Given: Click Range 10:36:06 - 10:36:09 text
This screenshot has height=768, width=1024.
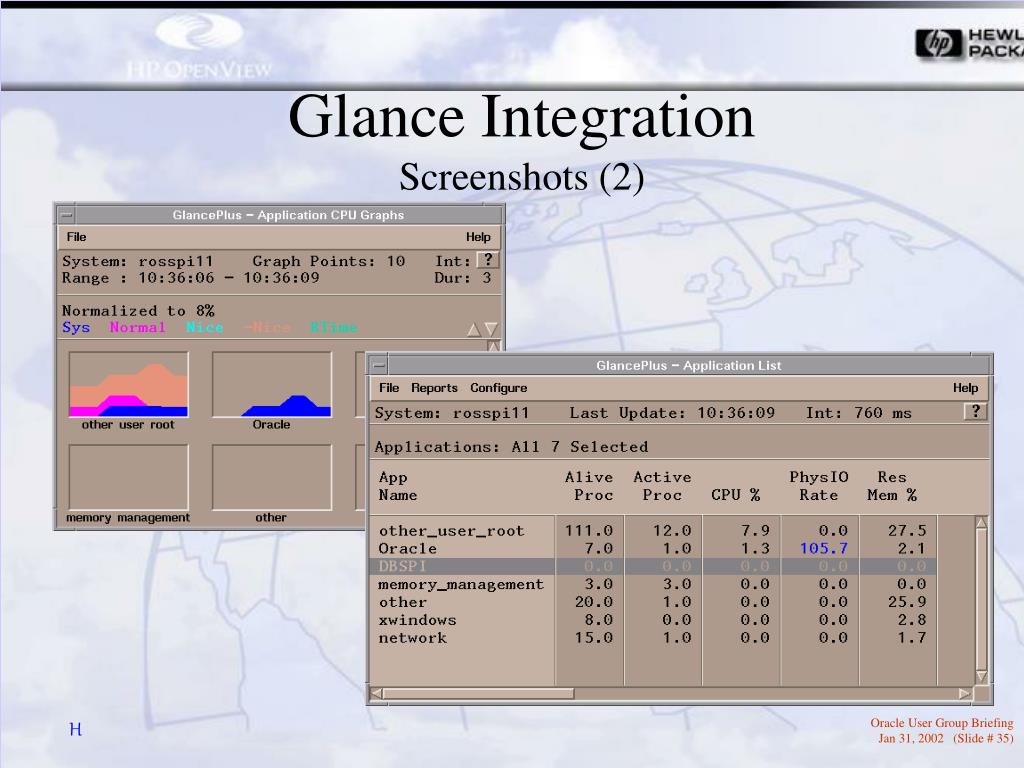Looking at the screenshot, I should (191, 278).
